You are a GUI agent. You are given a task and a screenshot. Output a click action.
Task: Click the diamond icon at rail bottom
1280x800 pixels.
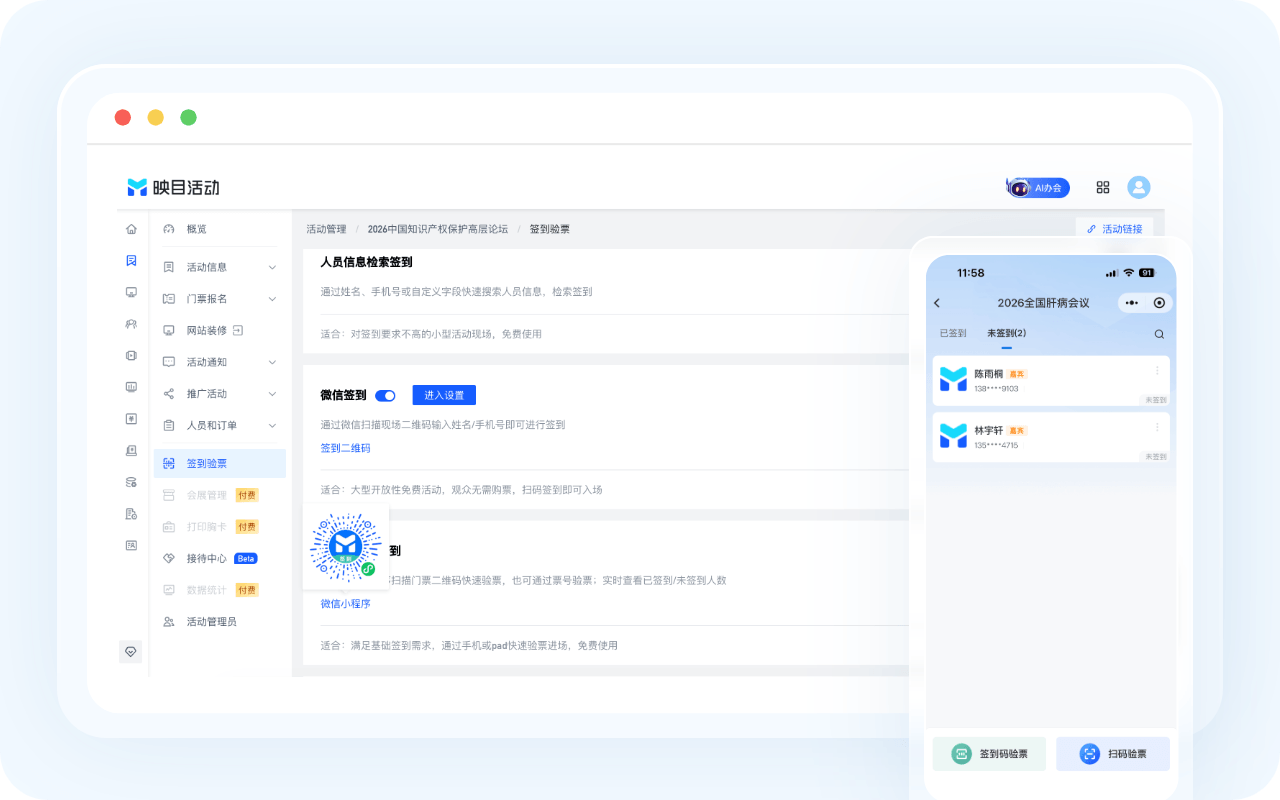130,651
